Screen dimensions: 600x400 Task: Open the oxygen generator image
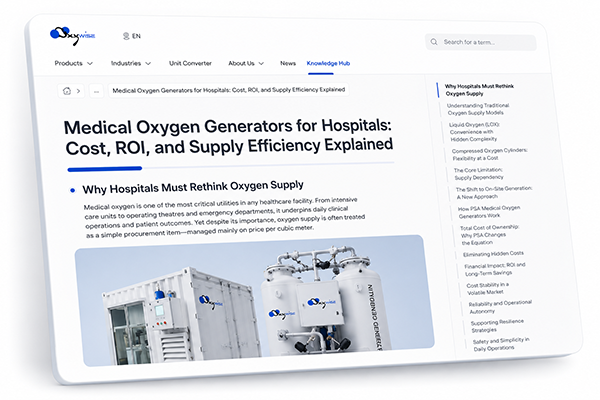point(254,300)
